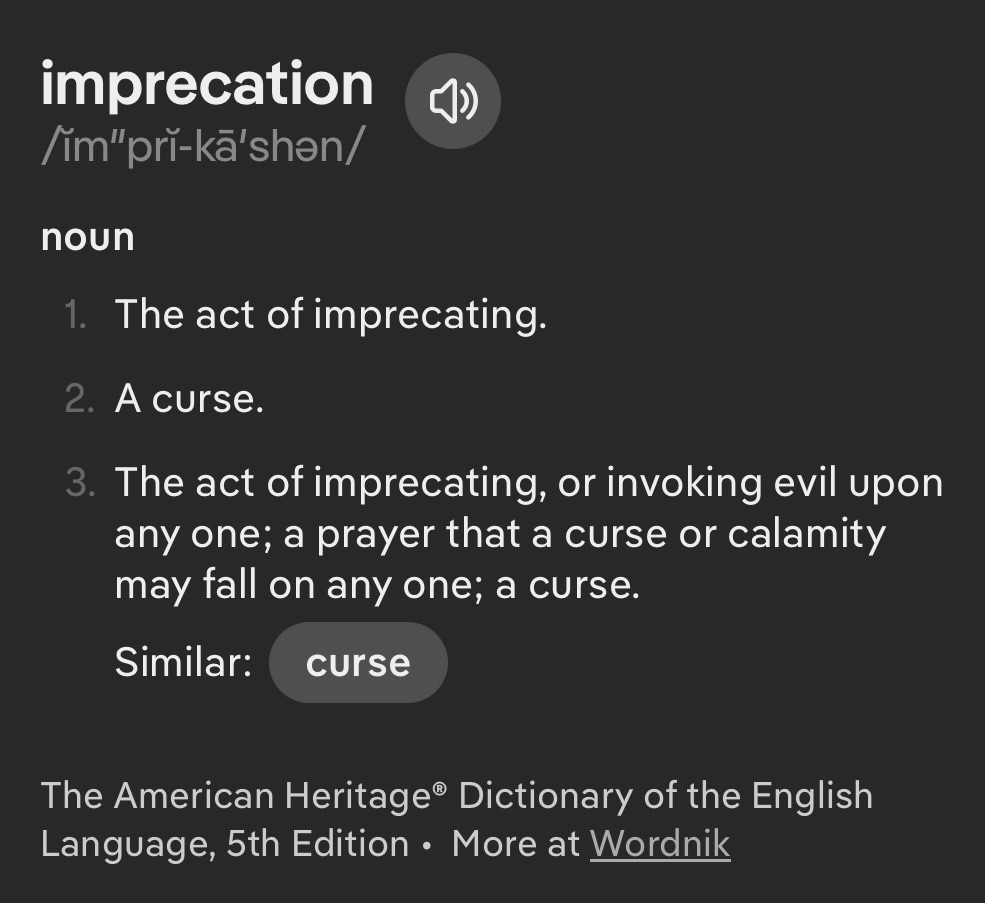Click the number marker for definition 3
985x903 pixels.
point(78,484)
